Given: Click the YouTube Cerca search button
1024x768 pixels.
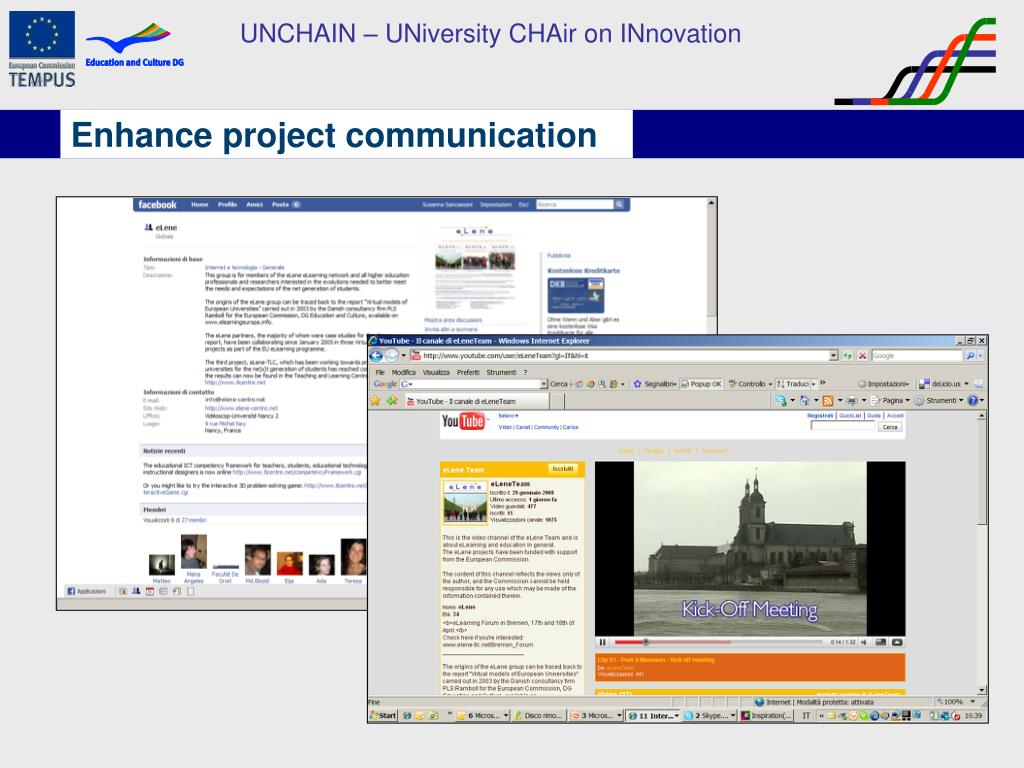Looking at the screenshot, I should point(890,427).
